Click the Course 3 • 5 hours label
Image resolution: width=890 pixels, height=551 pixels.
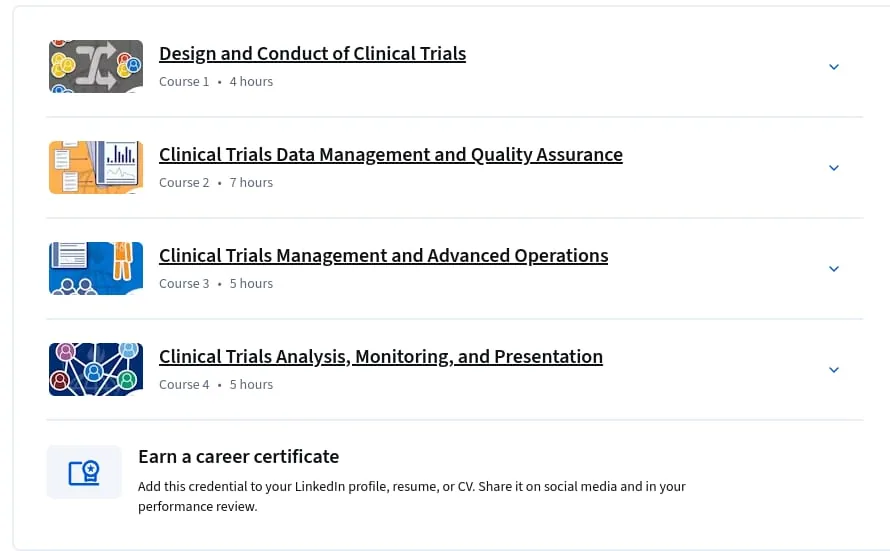pyautogui.click(x=216, y=284)
